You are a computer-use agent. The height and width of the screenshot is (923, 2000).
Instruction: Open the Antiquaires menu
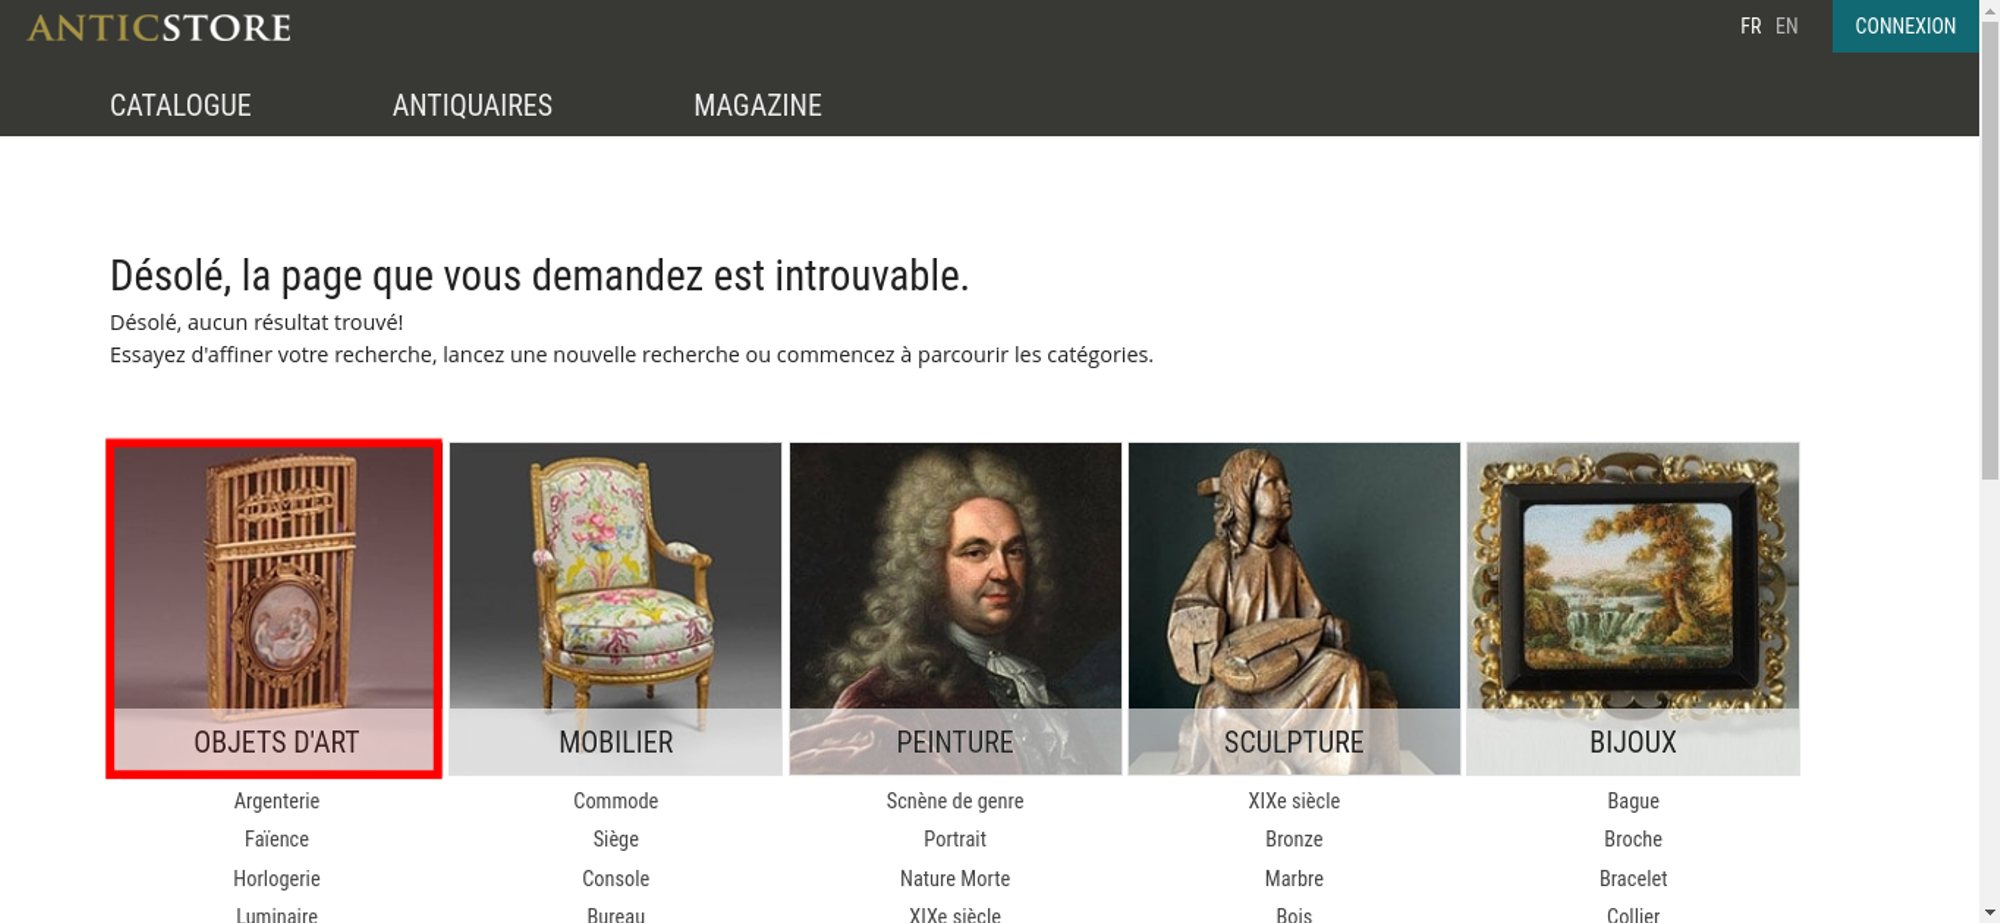coord(472,105)
